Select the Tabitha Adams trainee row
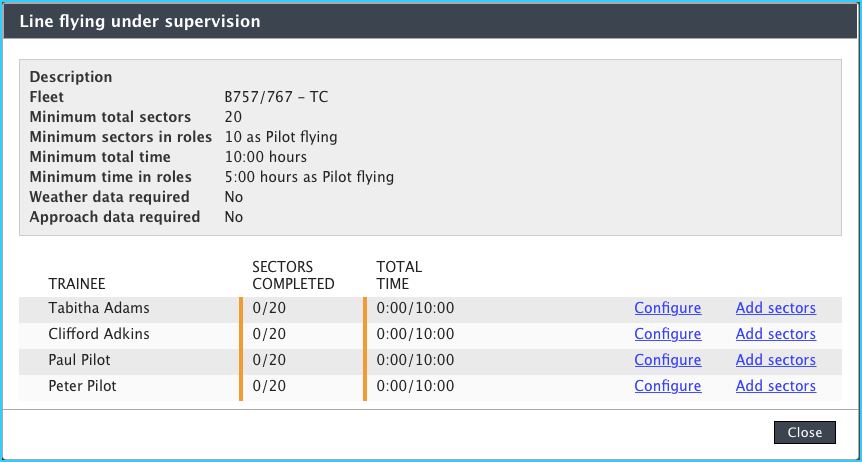 (x=99, y=308)
